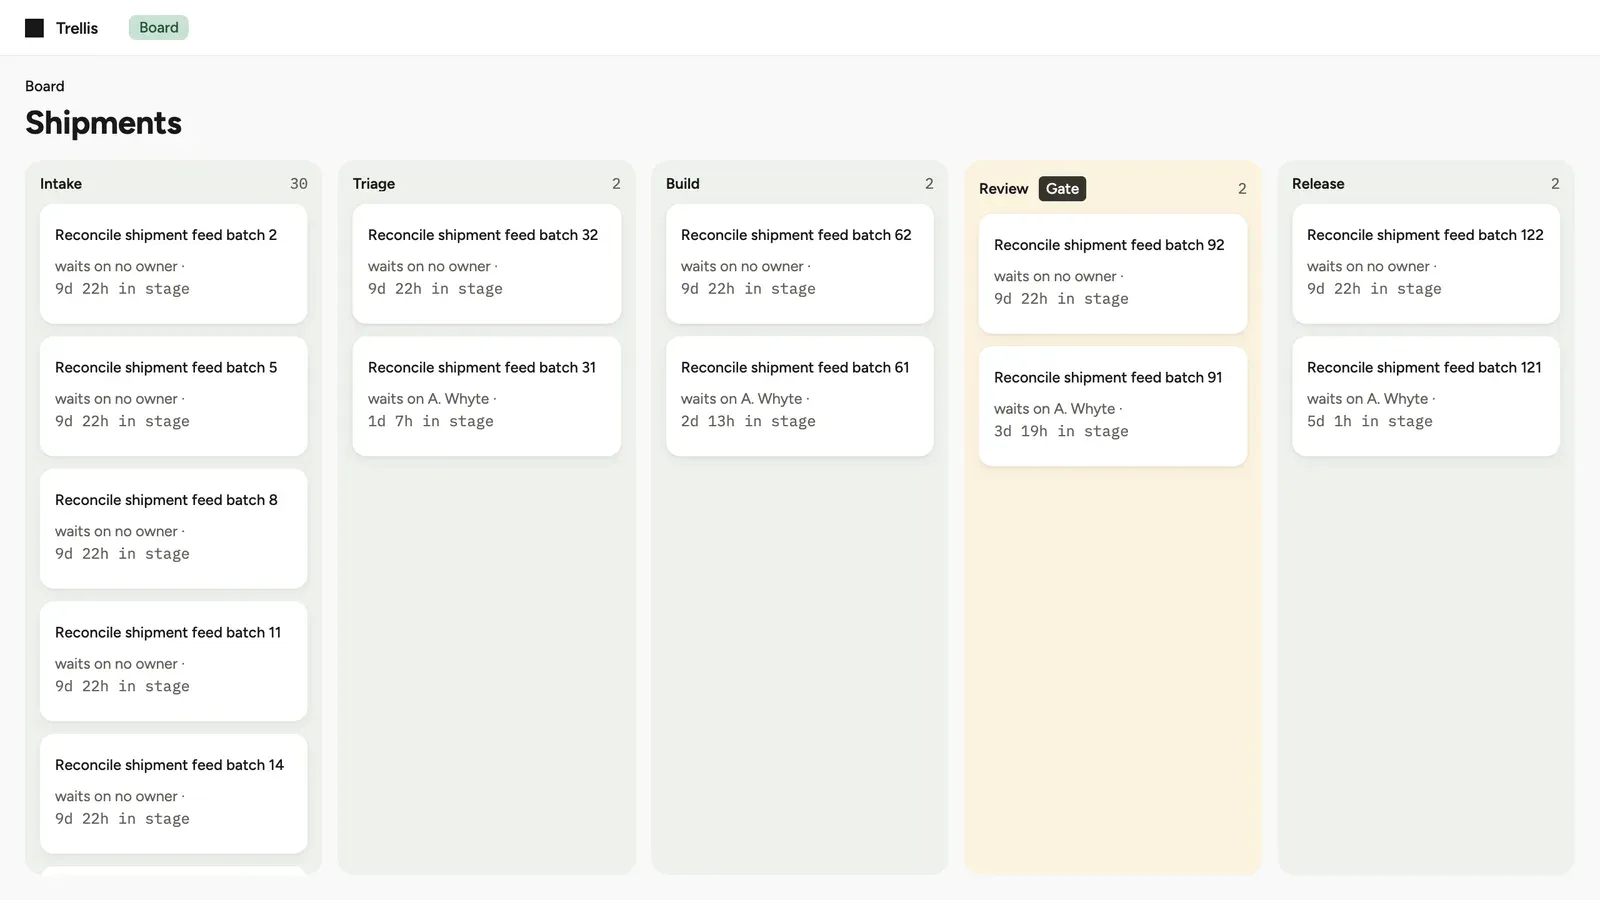Open card Reconcile shipment feed batch 14
1600x900 pixels.
pyautogui.click(x=174, y=794)
